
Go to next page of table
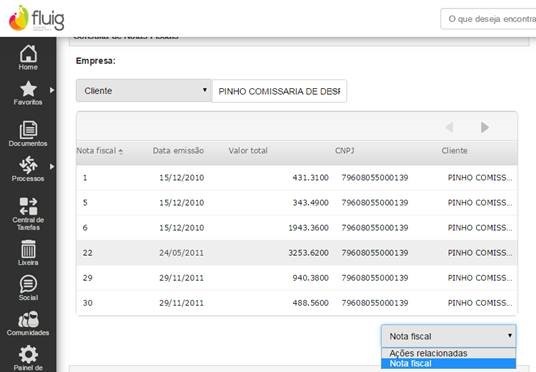point(485,127)
